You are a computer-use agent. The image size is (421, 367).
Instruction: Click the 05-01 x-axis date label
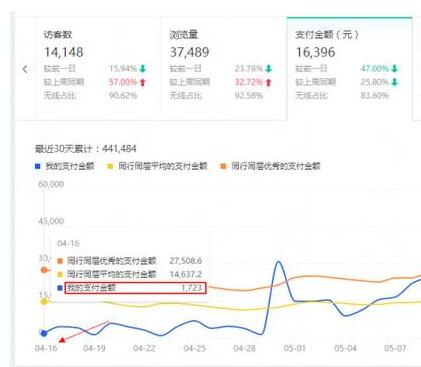pyautogui.click(x=295, y=348)
